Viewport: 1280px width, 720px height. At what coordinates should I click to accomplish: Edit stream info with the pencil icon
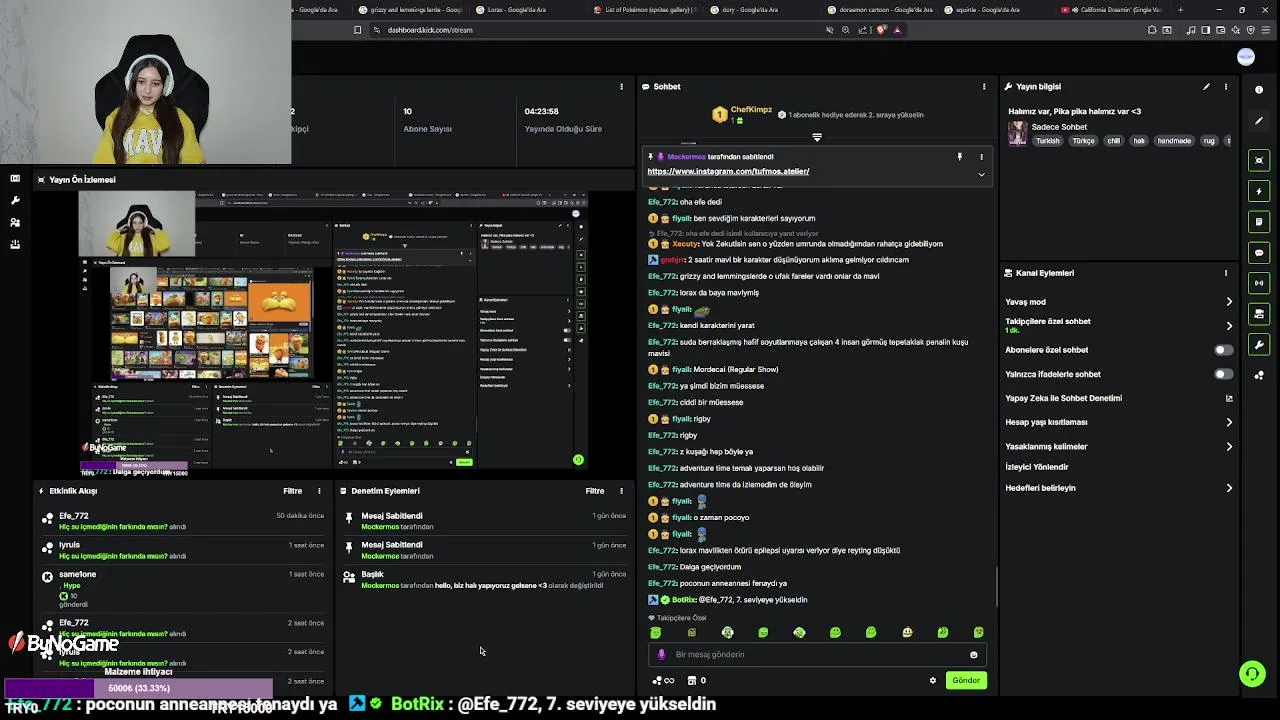point(1206,87)
